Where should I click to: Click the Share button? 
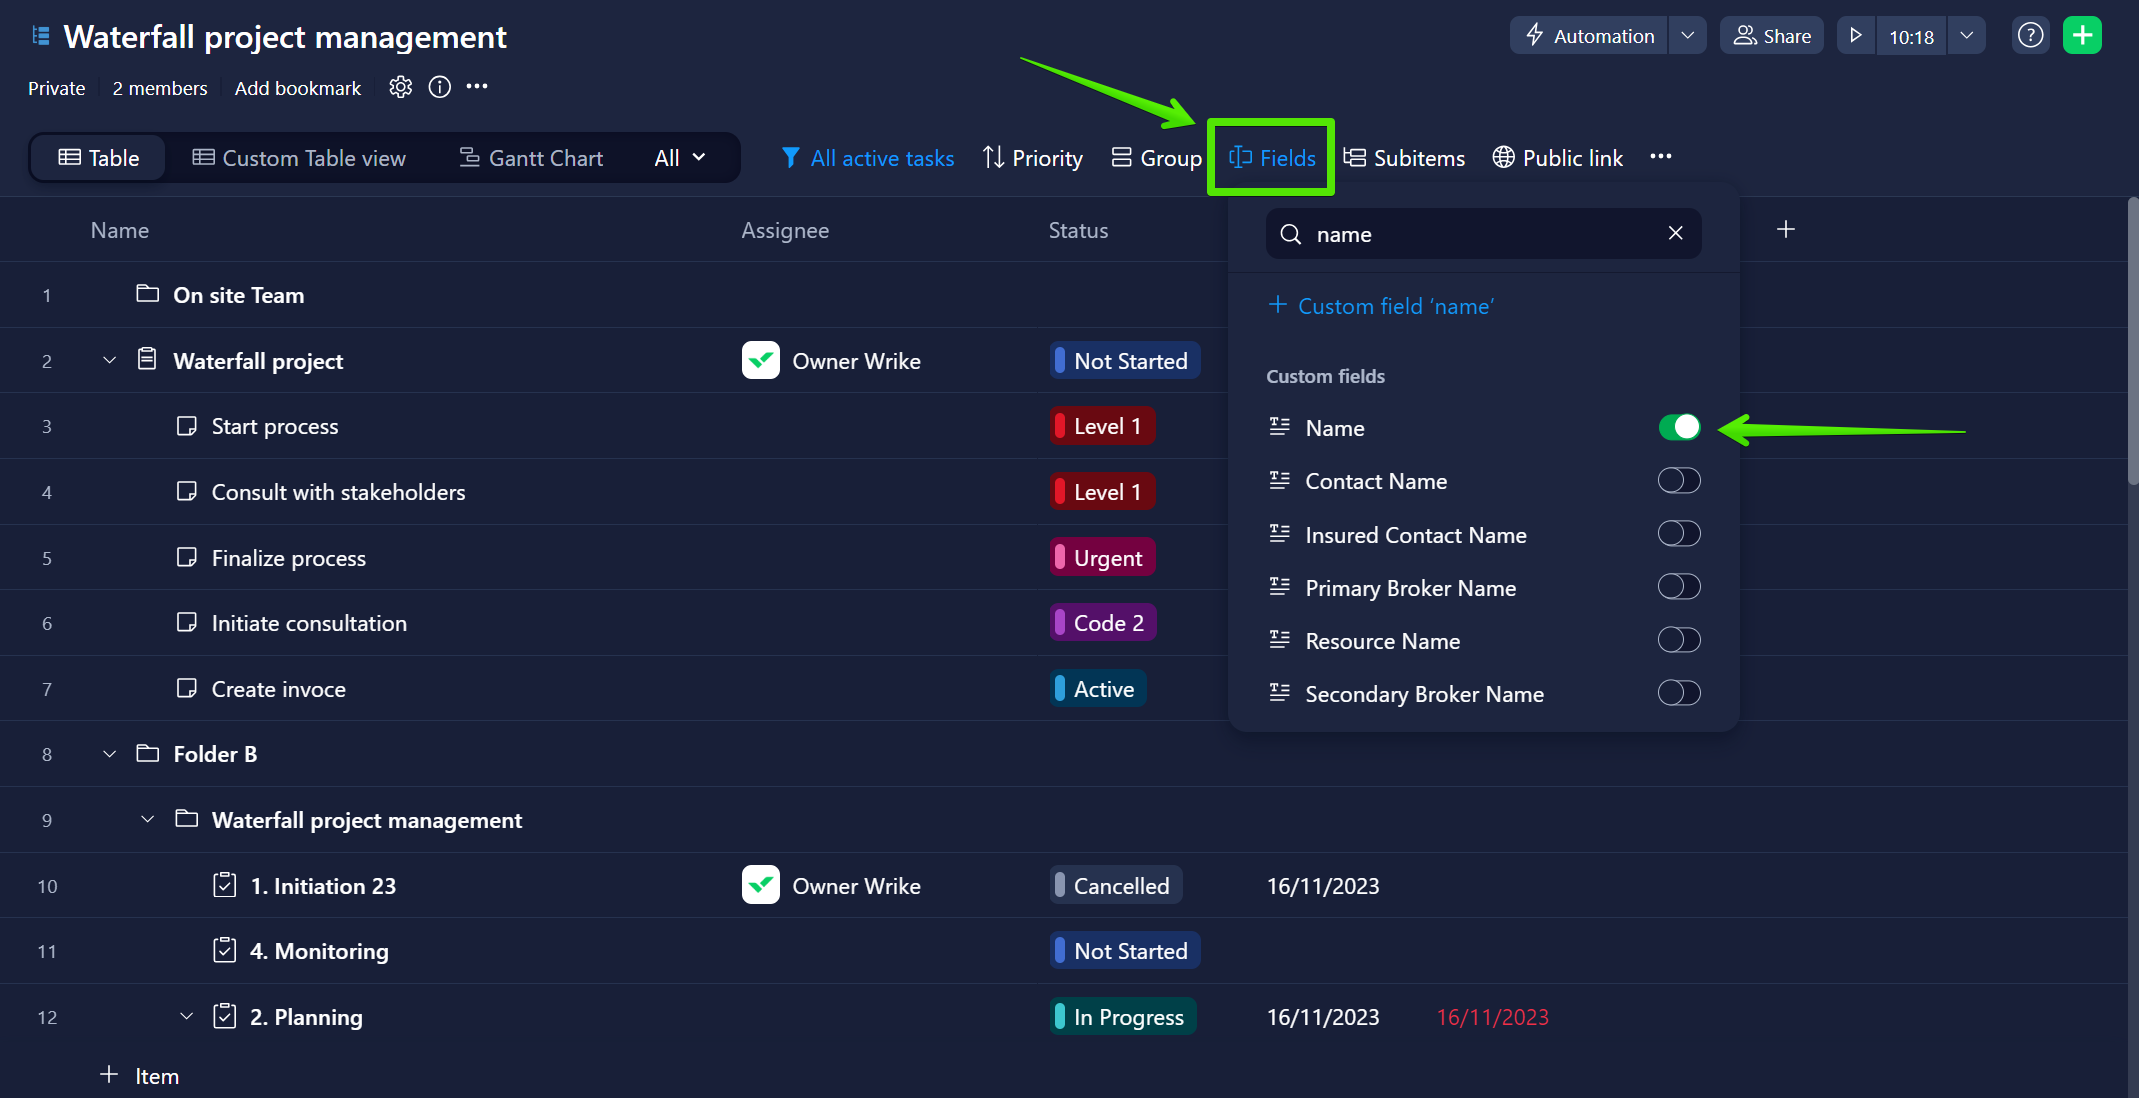(1772, 36)
